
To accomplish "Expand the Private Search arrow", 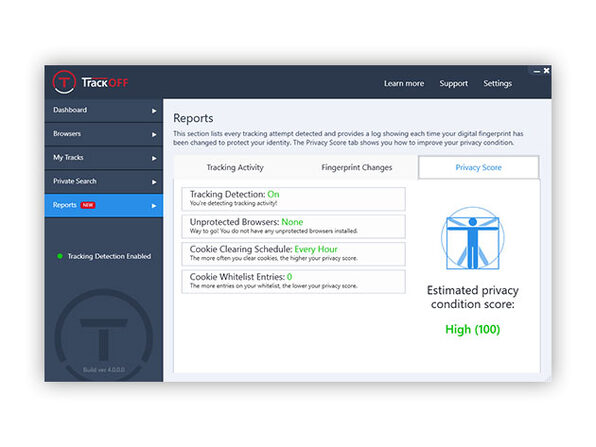I will (x=154, y=182).
